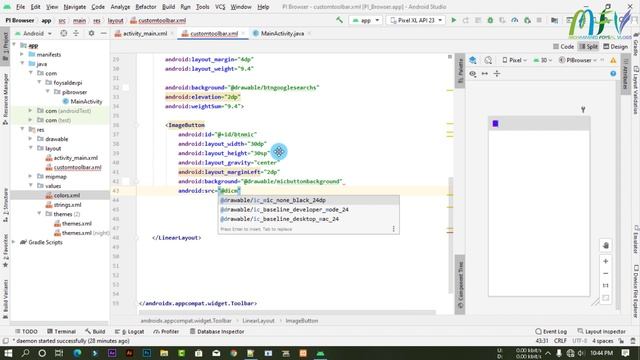Viewport: 640px width, 360px height.
Task: Open the Android profiler gauge icon
Action: (x=515, y=20)
